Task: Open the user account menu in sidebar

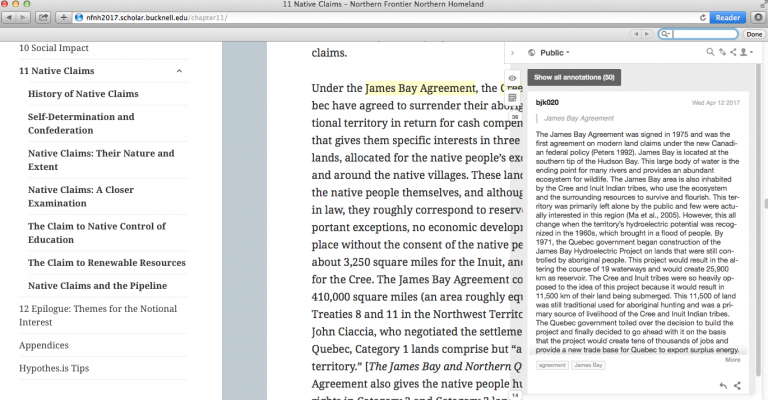Action: point(746,52)
